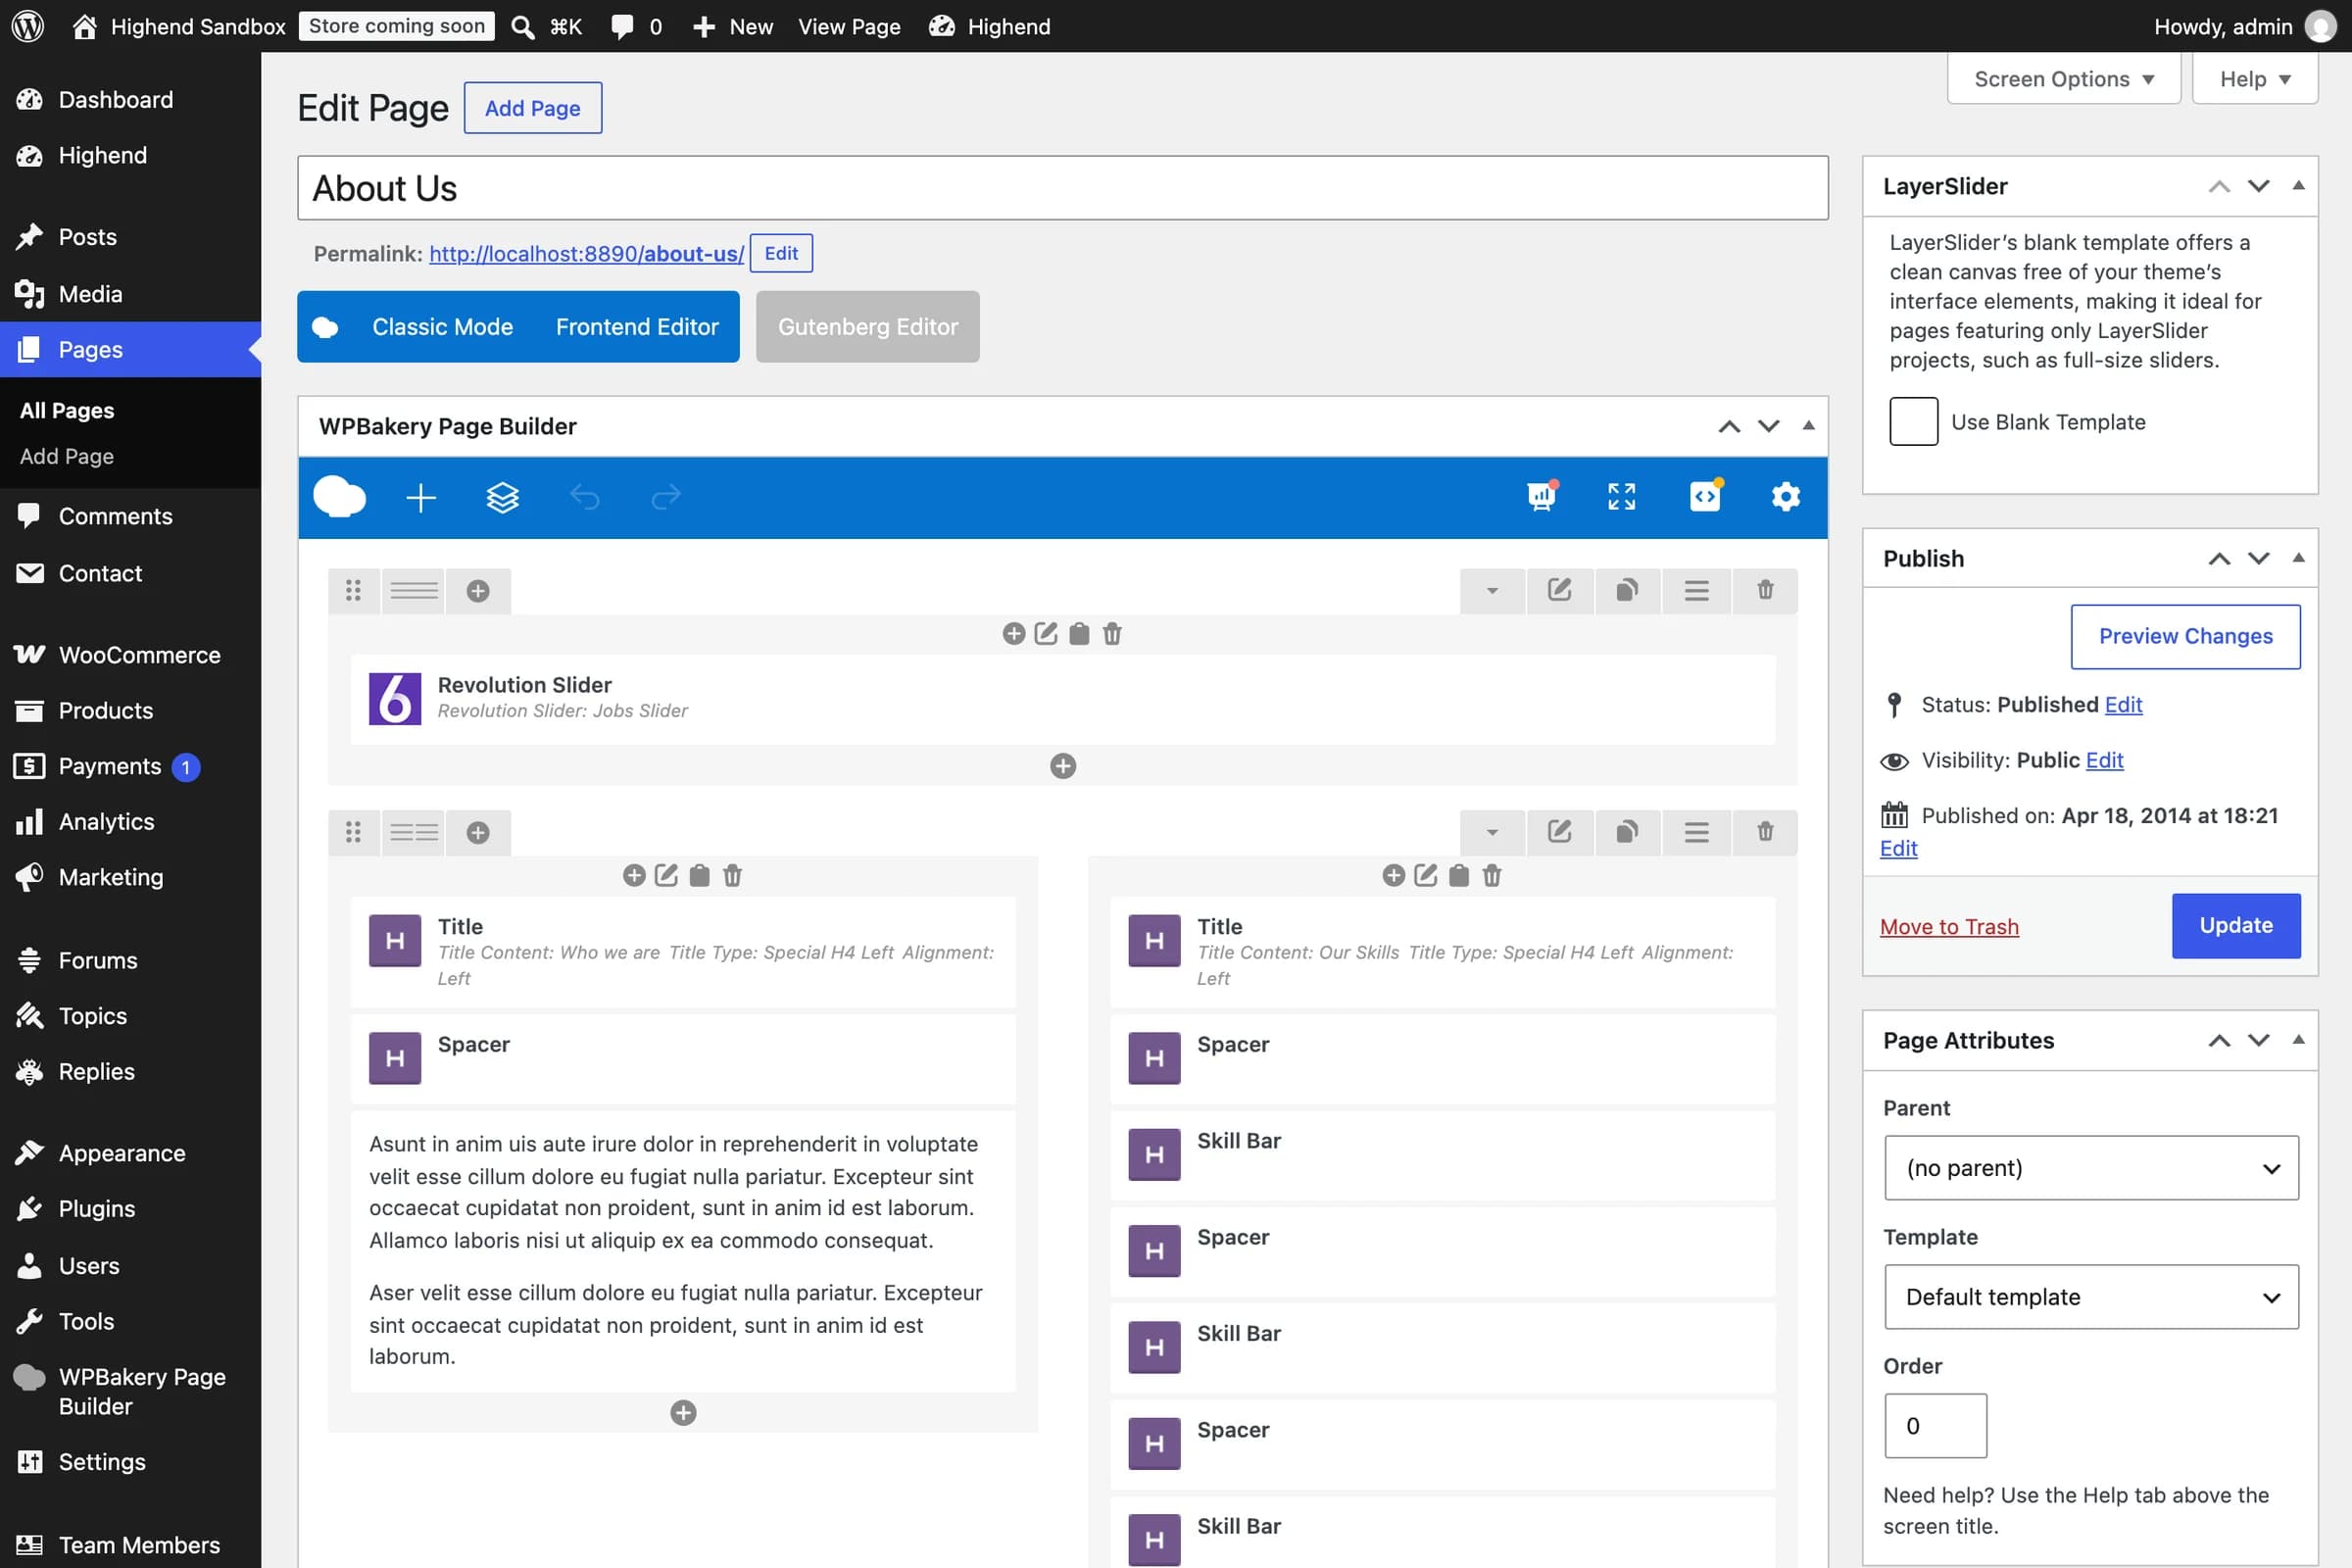Click the Undo arrow in builder toolbar
2352x1568 pixels.
point(584,497)
